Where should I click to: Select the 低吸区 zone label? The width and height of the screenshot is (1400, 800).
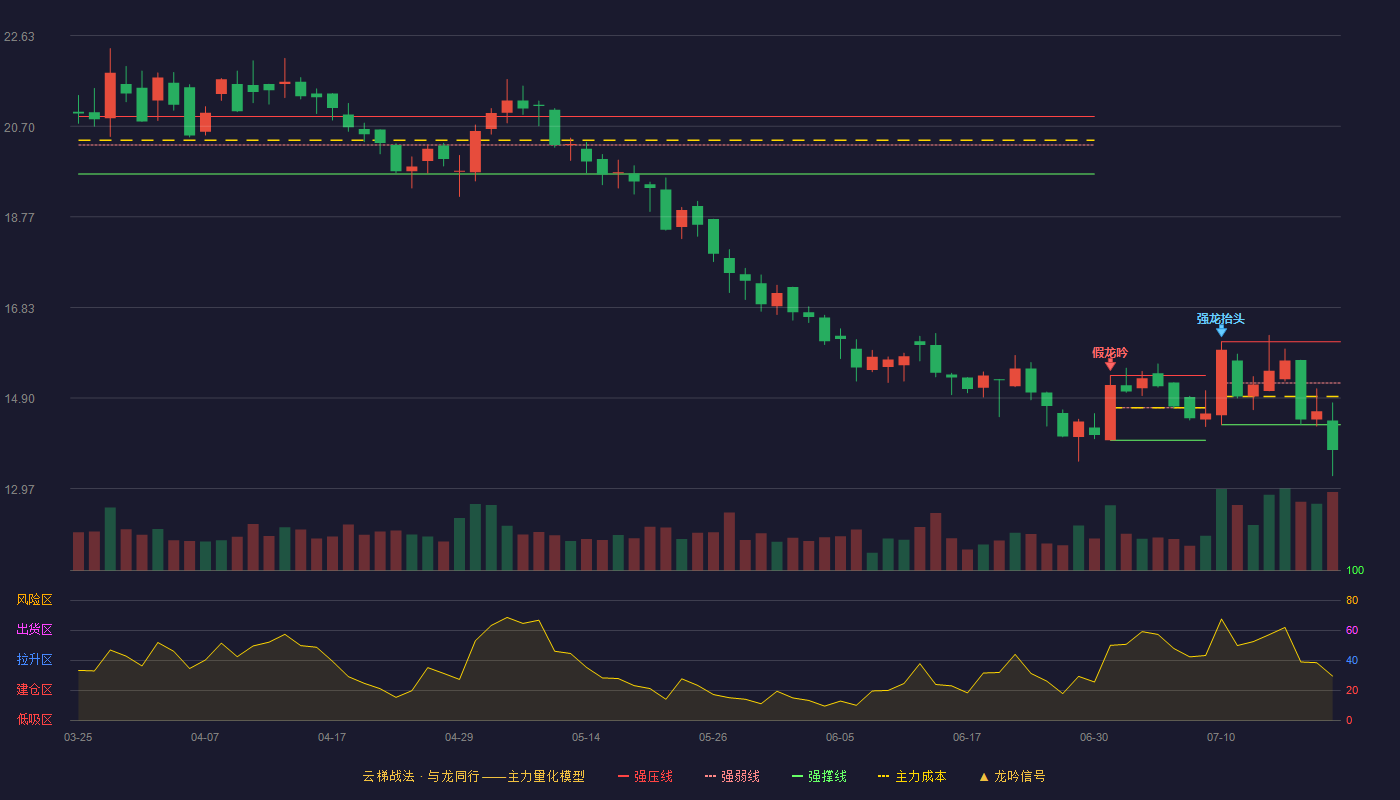click(x=34, y=719)
